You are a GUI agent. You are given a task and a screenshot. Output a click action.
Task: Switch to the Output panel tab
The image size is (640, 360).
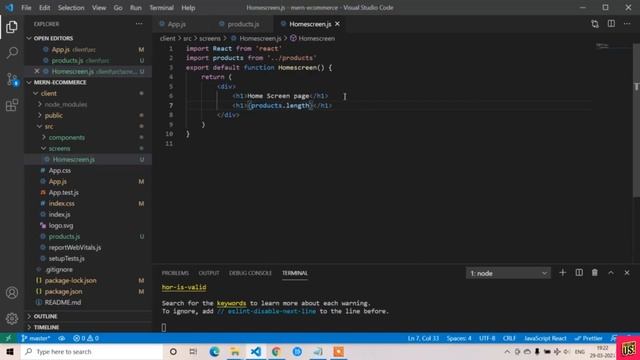(x=209, y=273)
